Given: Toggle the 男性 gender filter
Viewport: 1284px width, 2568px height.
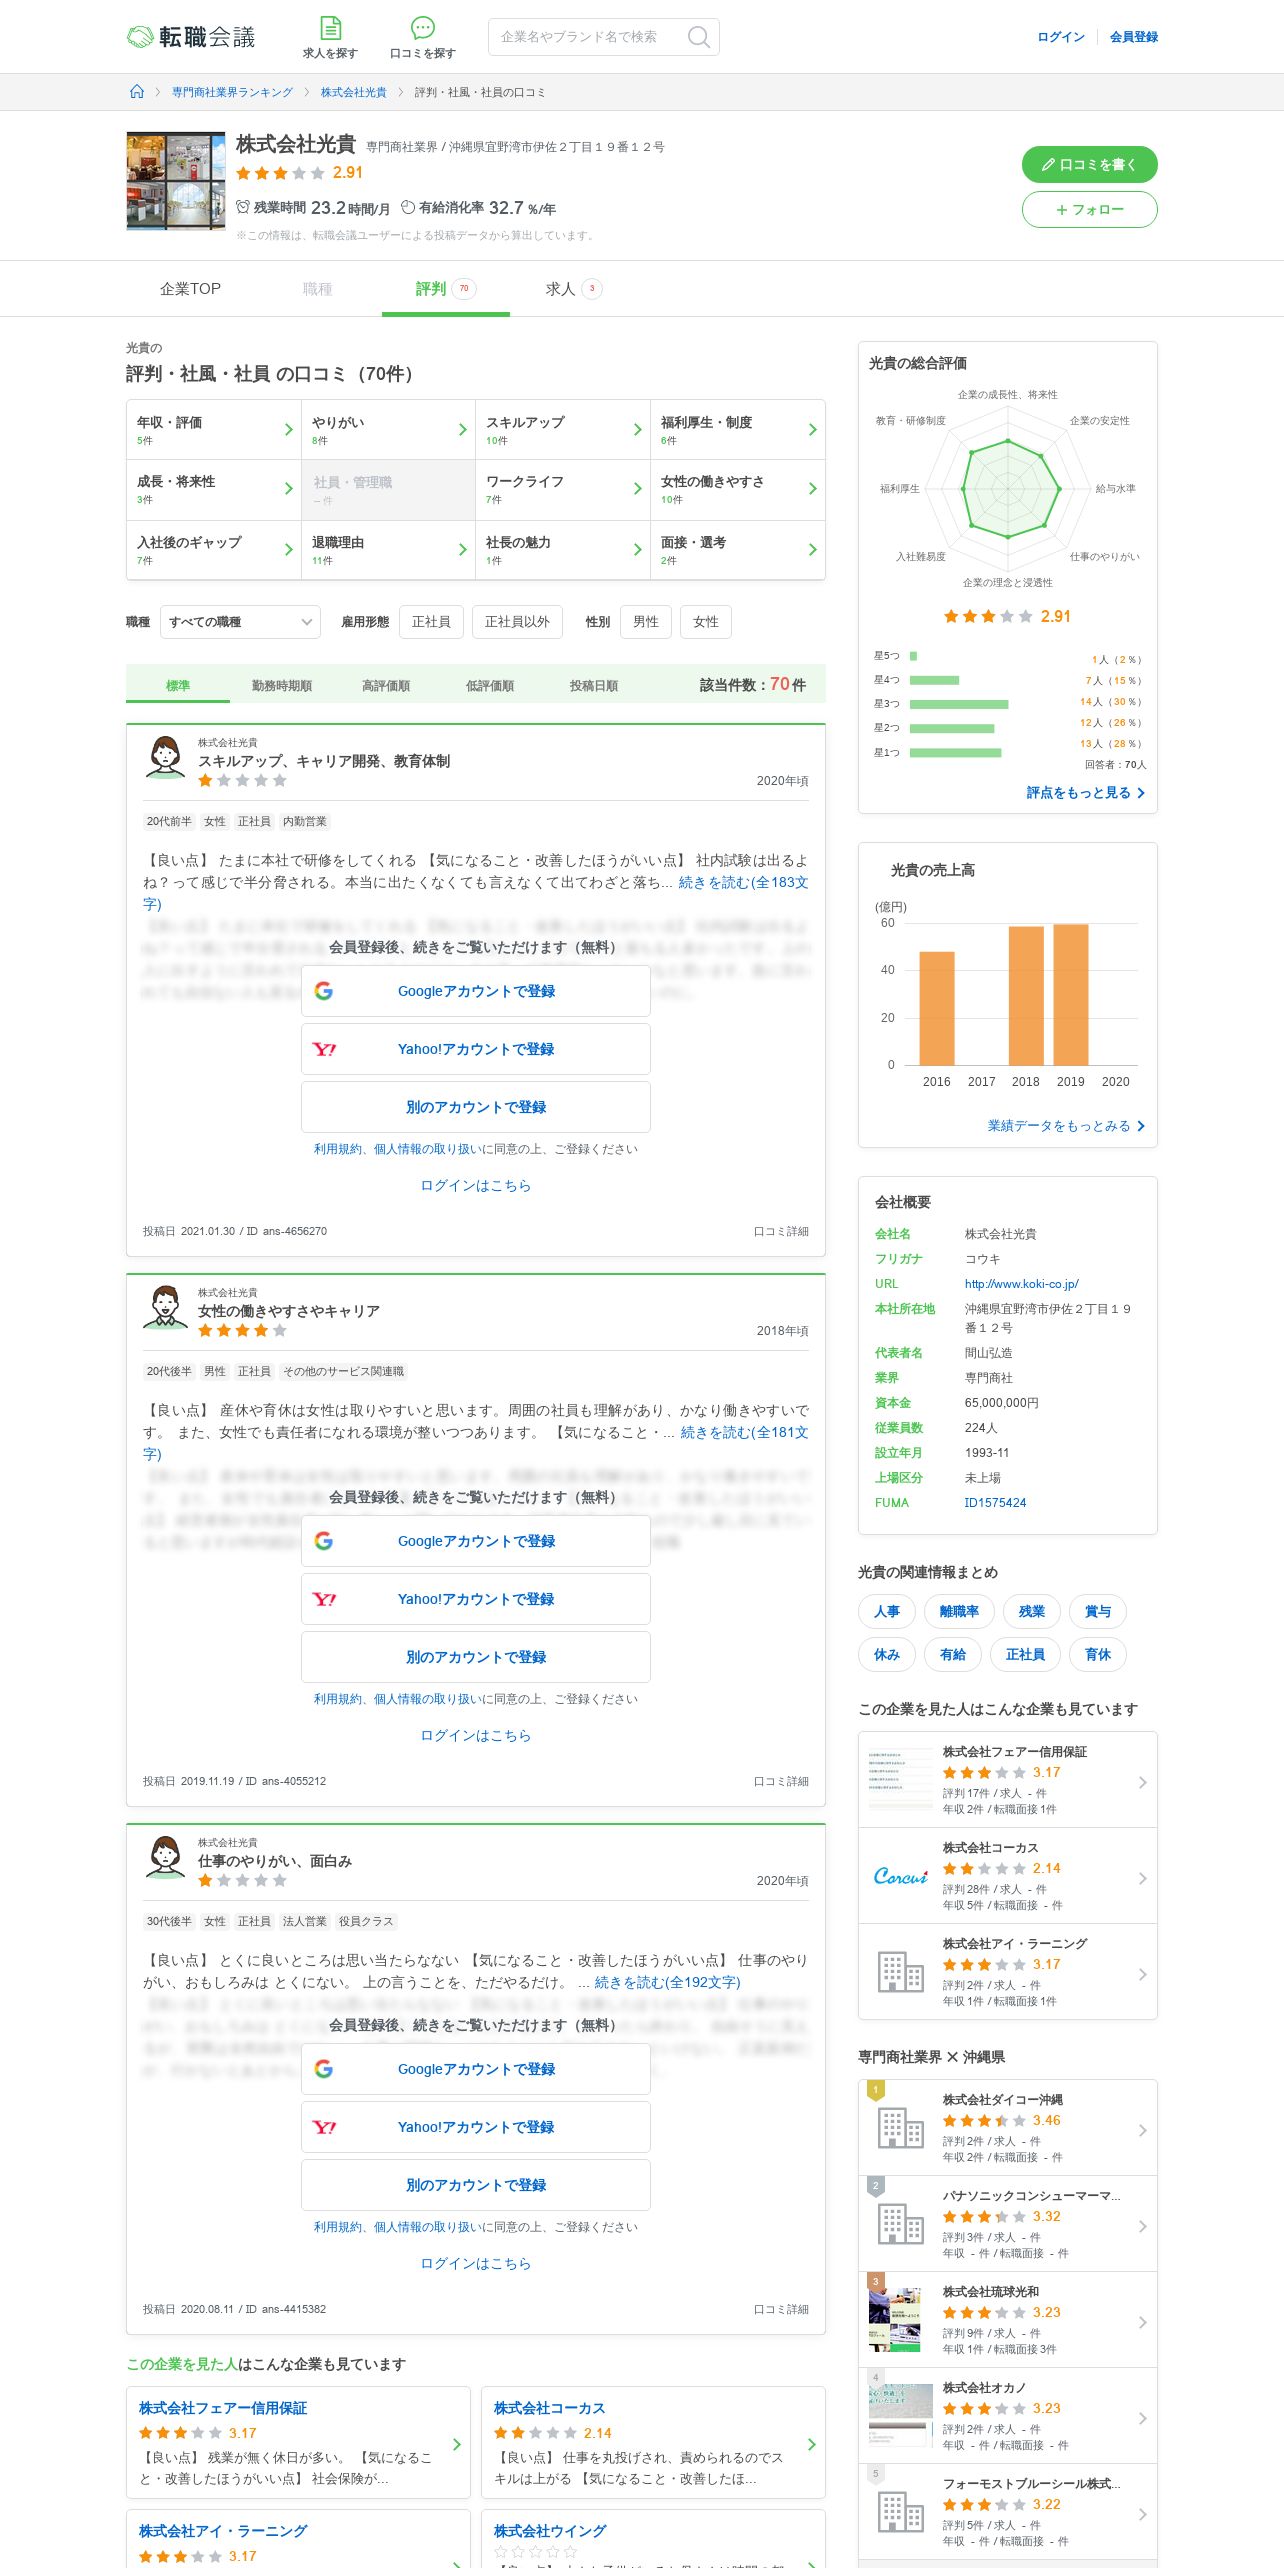Looking at the screenshot, I should point(645,622).
